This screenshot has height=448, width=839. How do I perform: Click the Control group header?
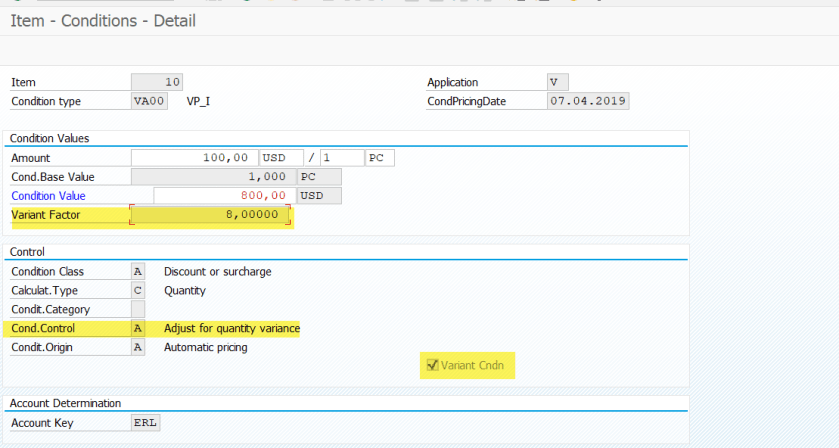click(x=27, y=252)
